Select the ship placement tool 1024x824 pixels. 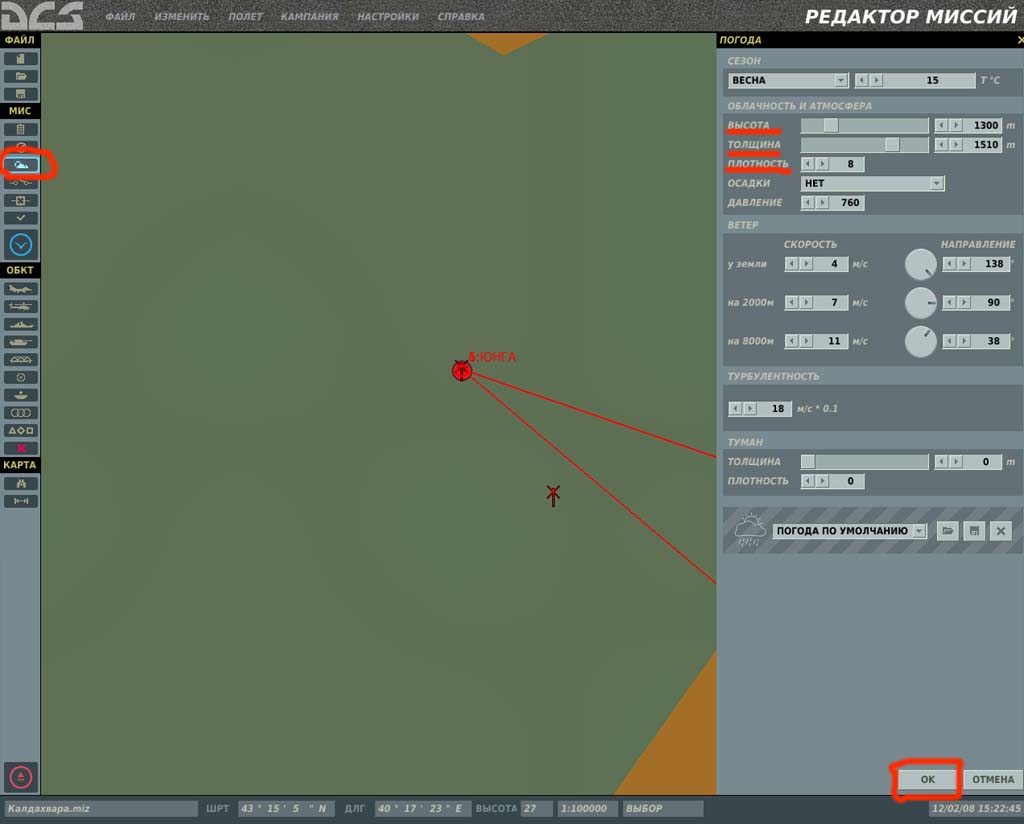(20, 325)
